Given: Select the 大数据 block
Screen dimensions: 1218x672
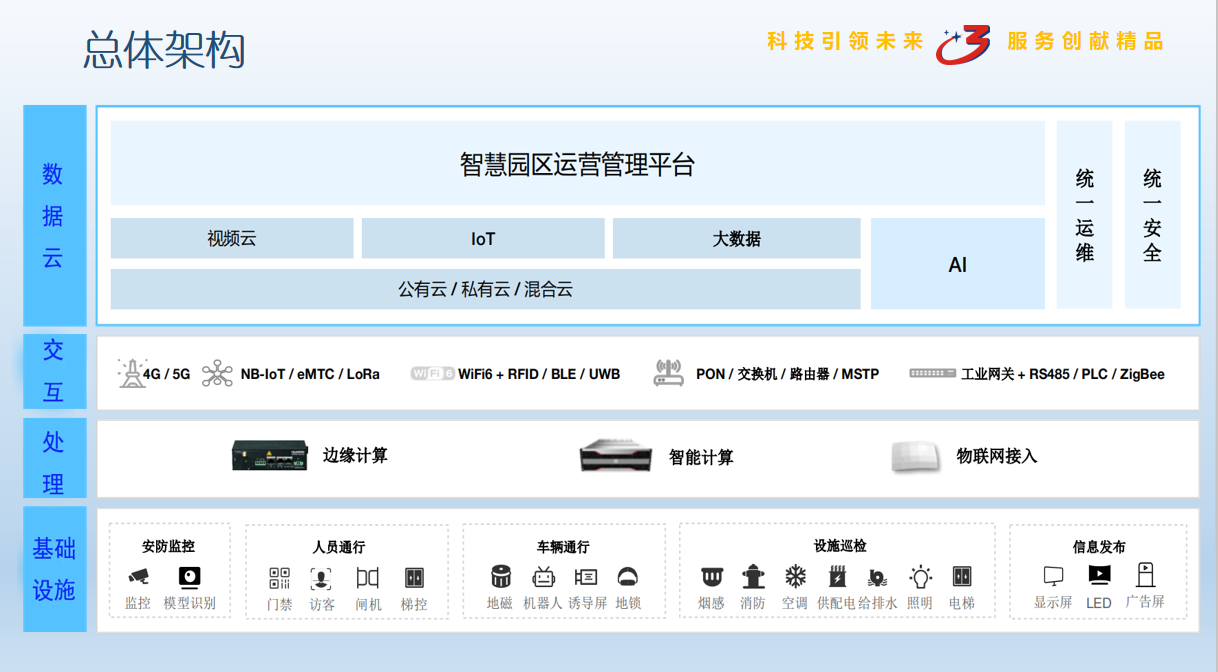Looking at the screenshot, I should [736, 239].
